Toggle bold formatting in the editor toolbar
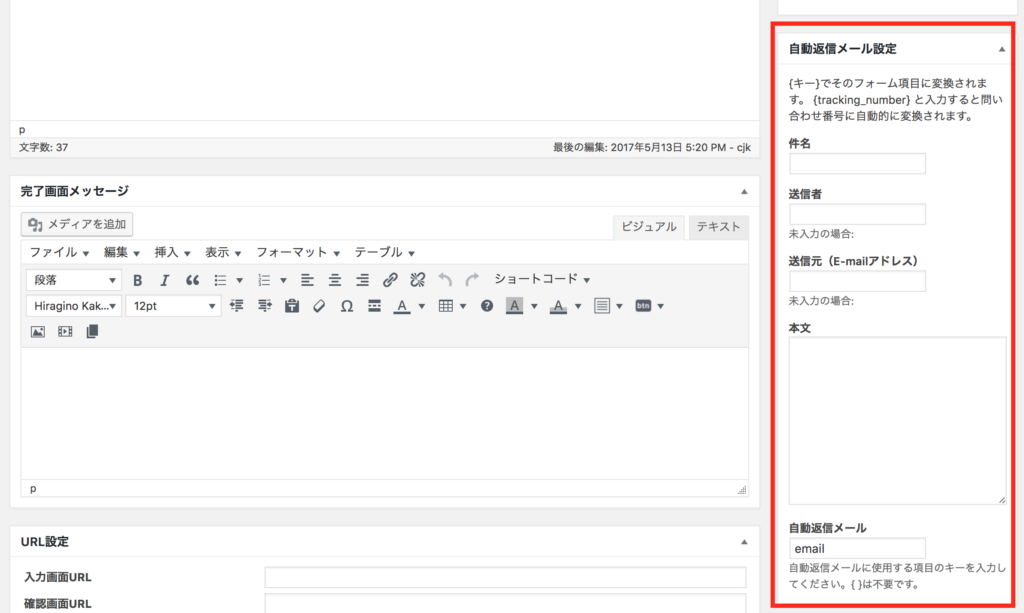Image resolution: width=1024 pixels, height=613 pixels. click(138, 280)
